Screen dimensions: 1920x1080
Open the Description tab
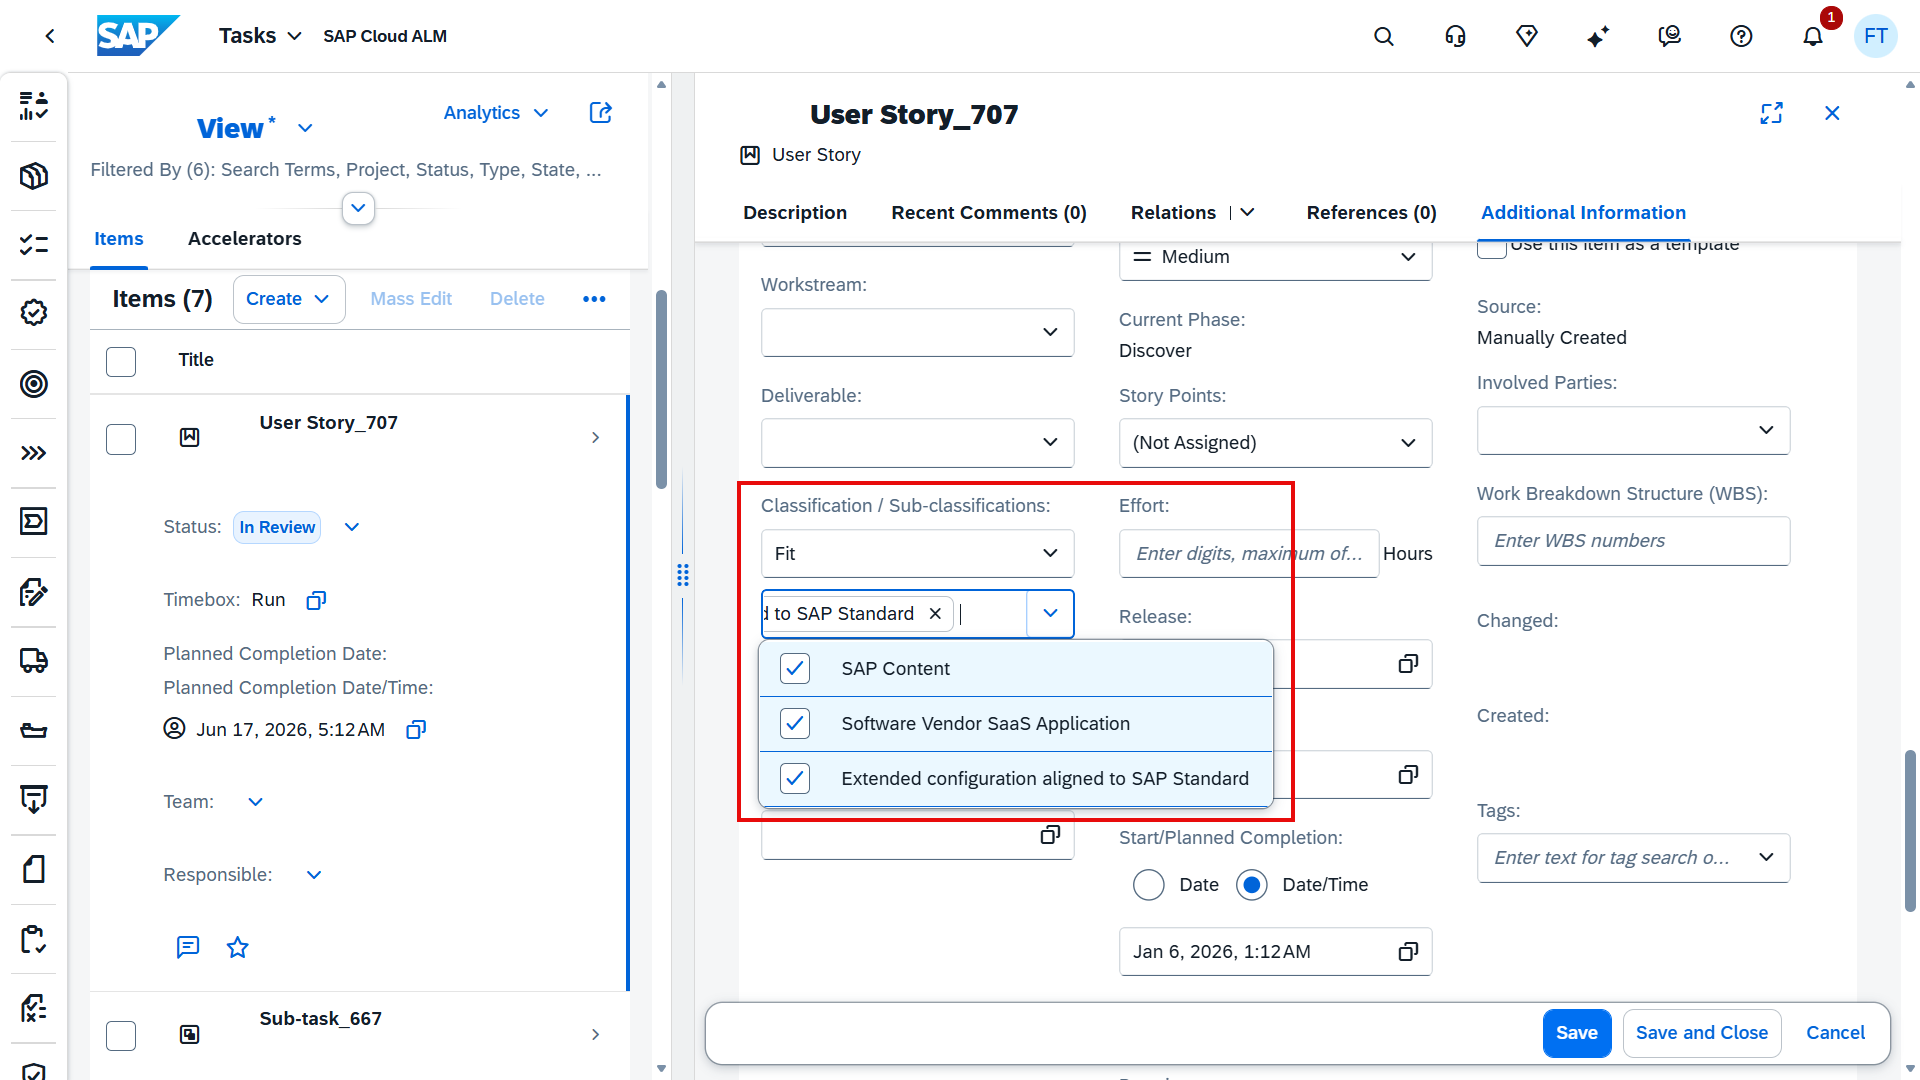click(795, 213)
